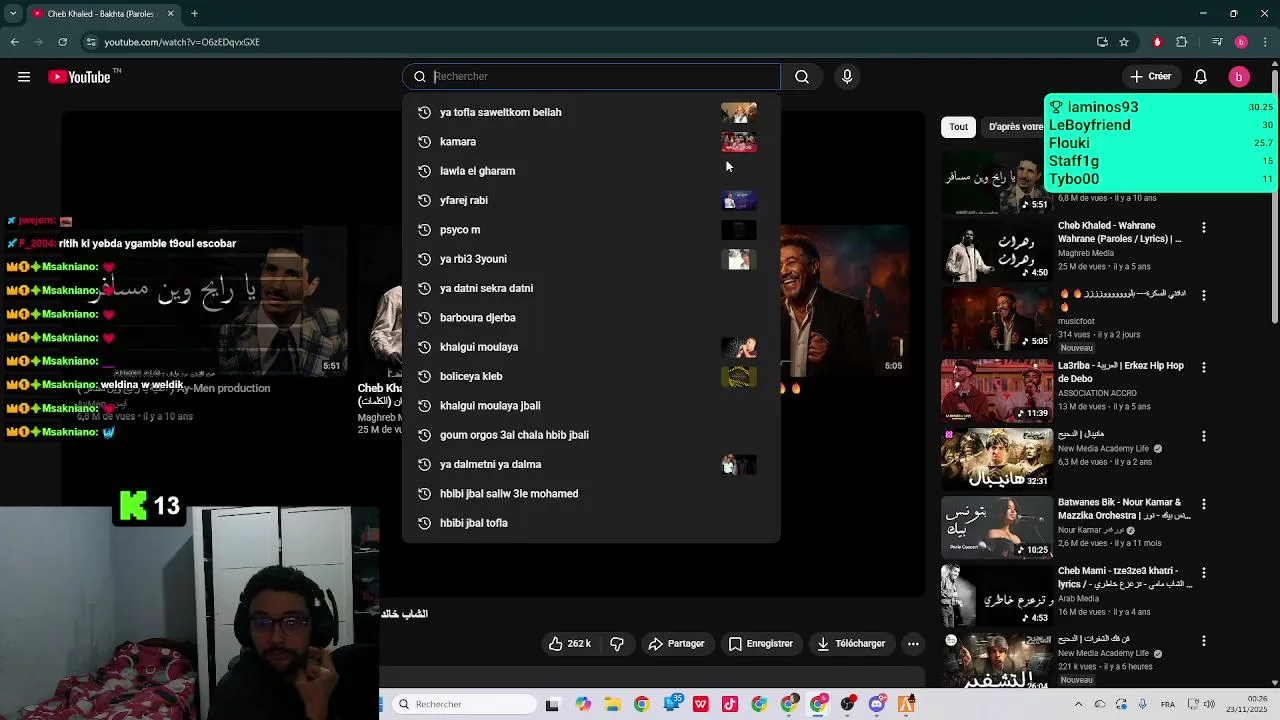The image size is (1280, 720).
Task: Open the La3riba Erkez Hip Hop thumbnail
Action: [997, 390]
